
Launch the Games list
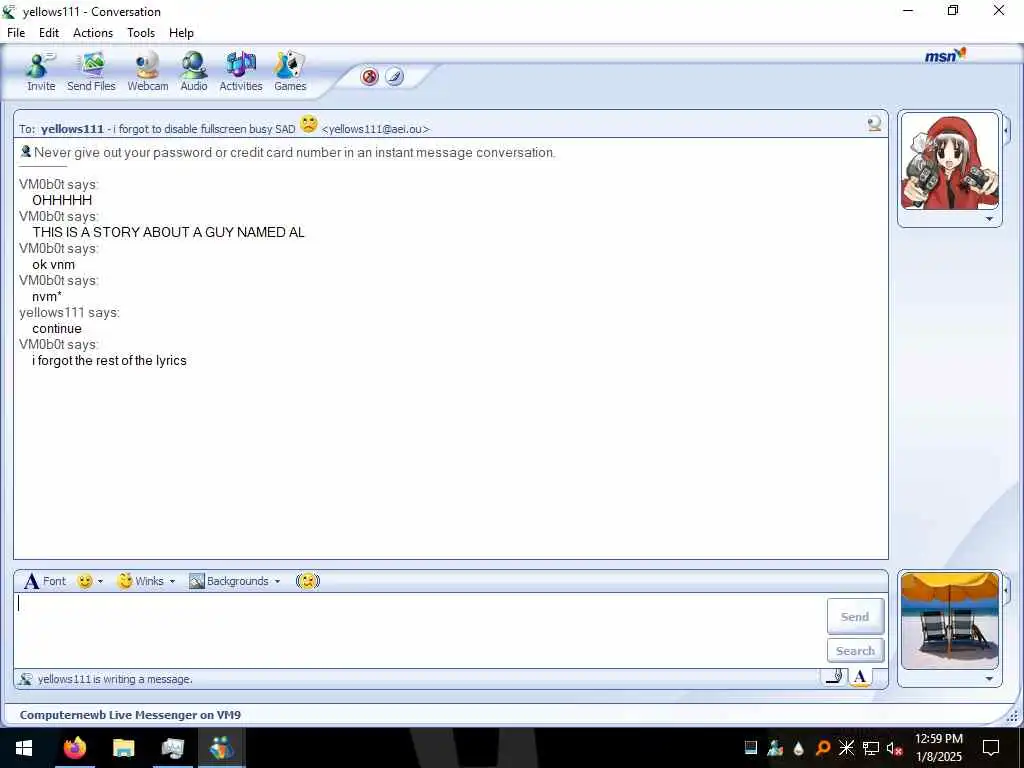(290, 71)
